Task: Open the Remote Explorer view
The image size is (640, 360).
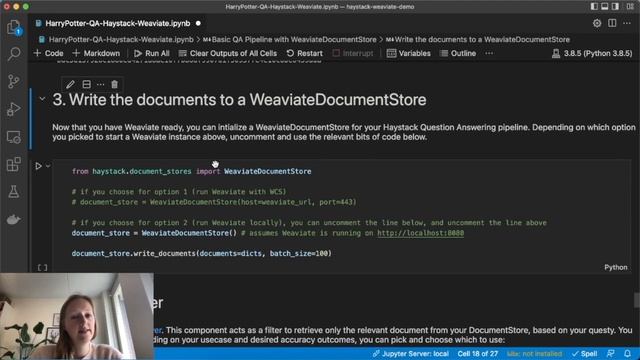Action: pyautogui.click(x=14, y=137)
